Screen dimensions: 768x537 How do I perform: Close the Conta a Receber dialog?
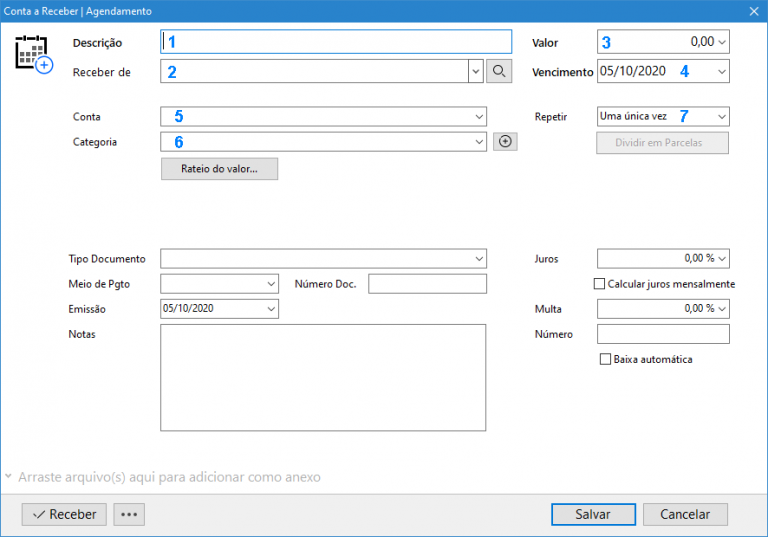tap(754, 11)
